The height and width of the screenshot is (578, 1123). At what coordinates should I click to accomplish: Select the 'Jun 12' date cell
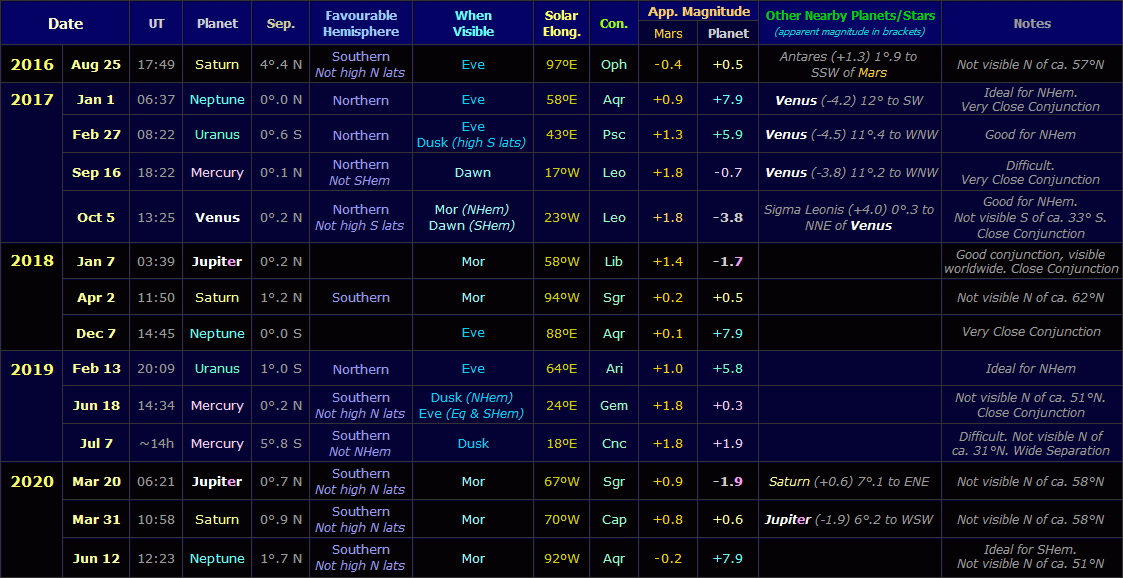(96, 558)
